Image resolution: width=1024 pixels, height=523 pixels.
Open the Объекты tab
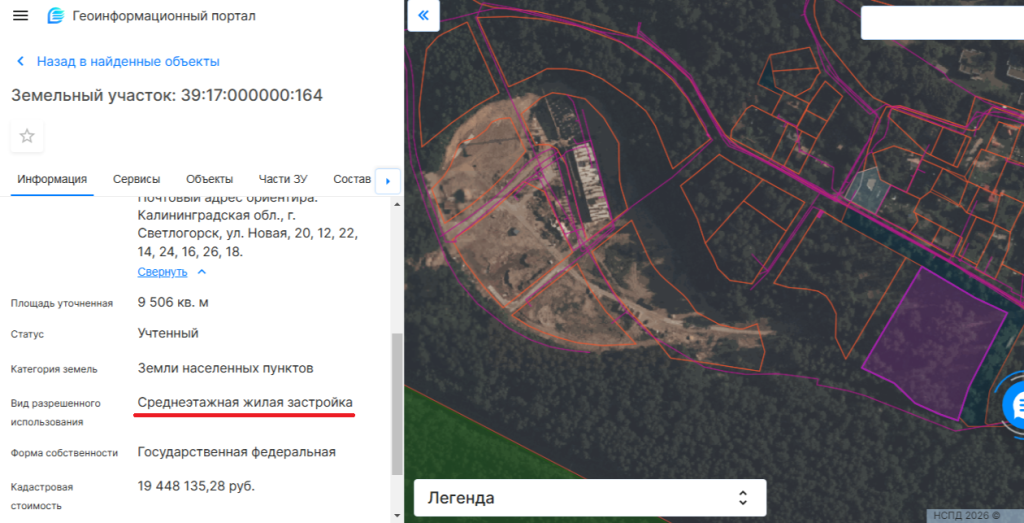209,179
